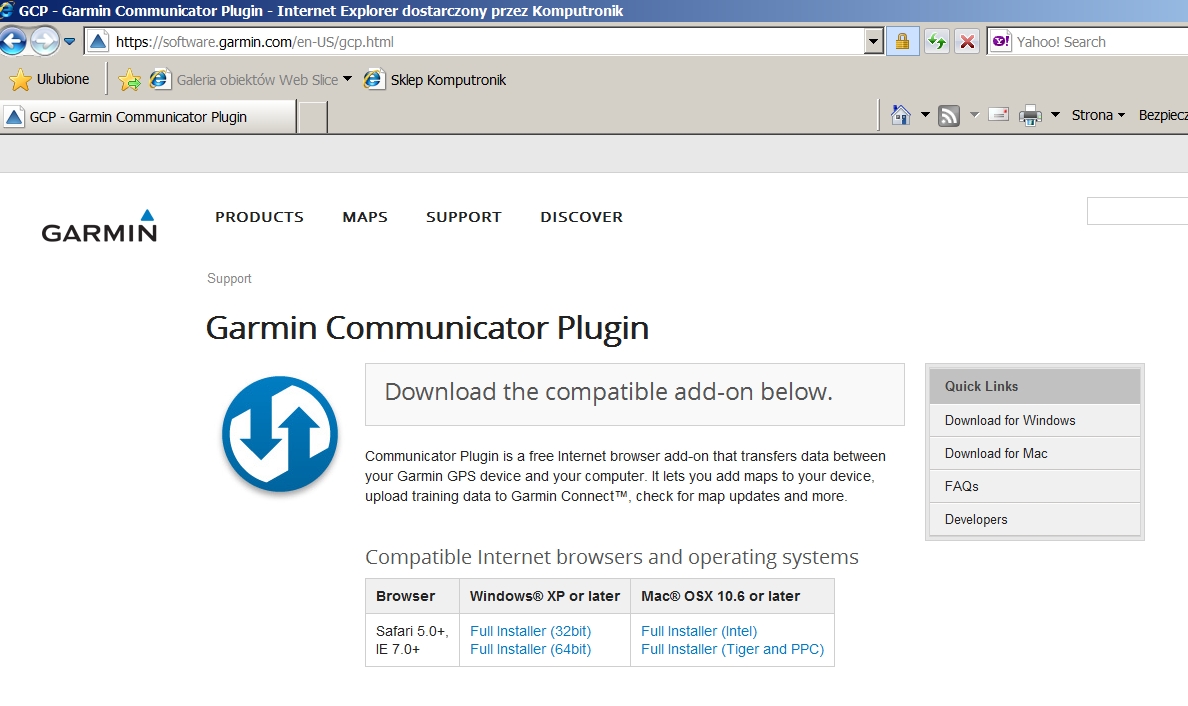Open DISCOVER navigation menu
Image resolution: width=1188 pixels, height=706 pixels.
point(581,217)
